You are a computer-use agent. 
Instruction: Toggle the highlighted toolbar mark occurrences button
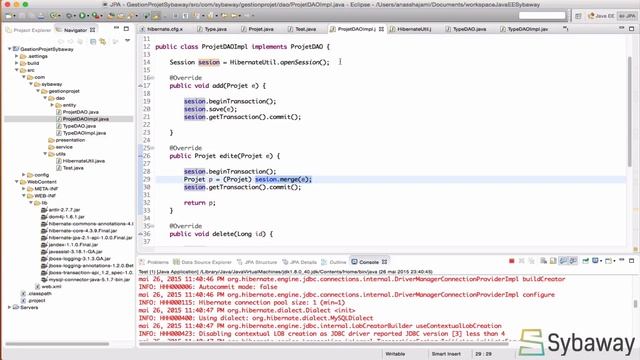155,16
